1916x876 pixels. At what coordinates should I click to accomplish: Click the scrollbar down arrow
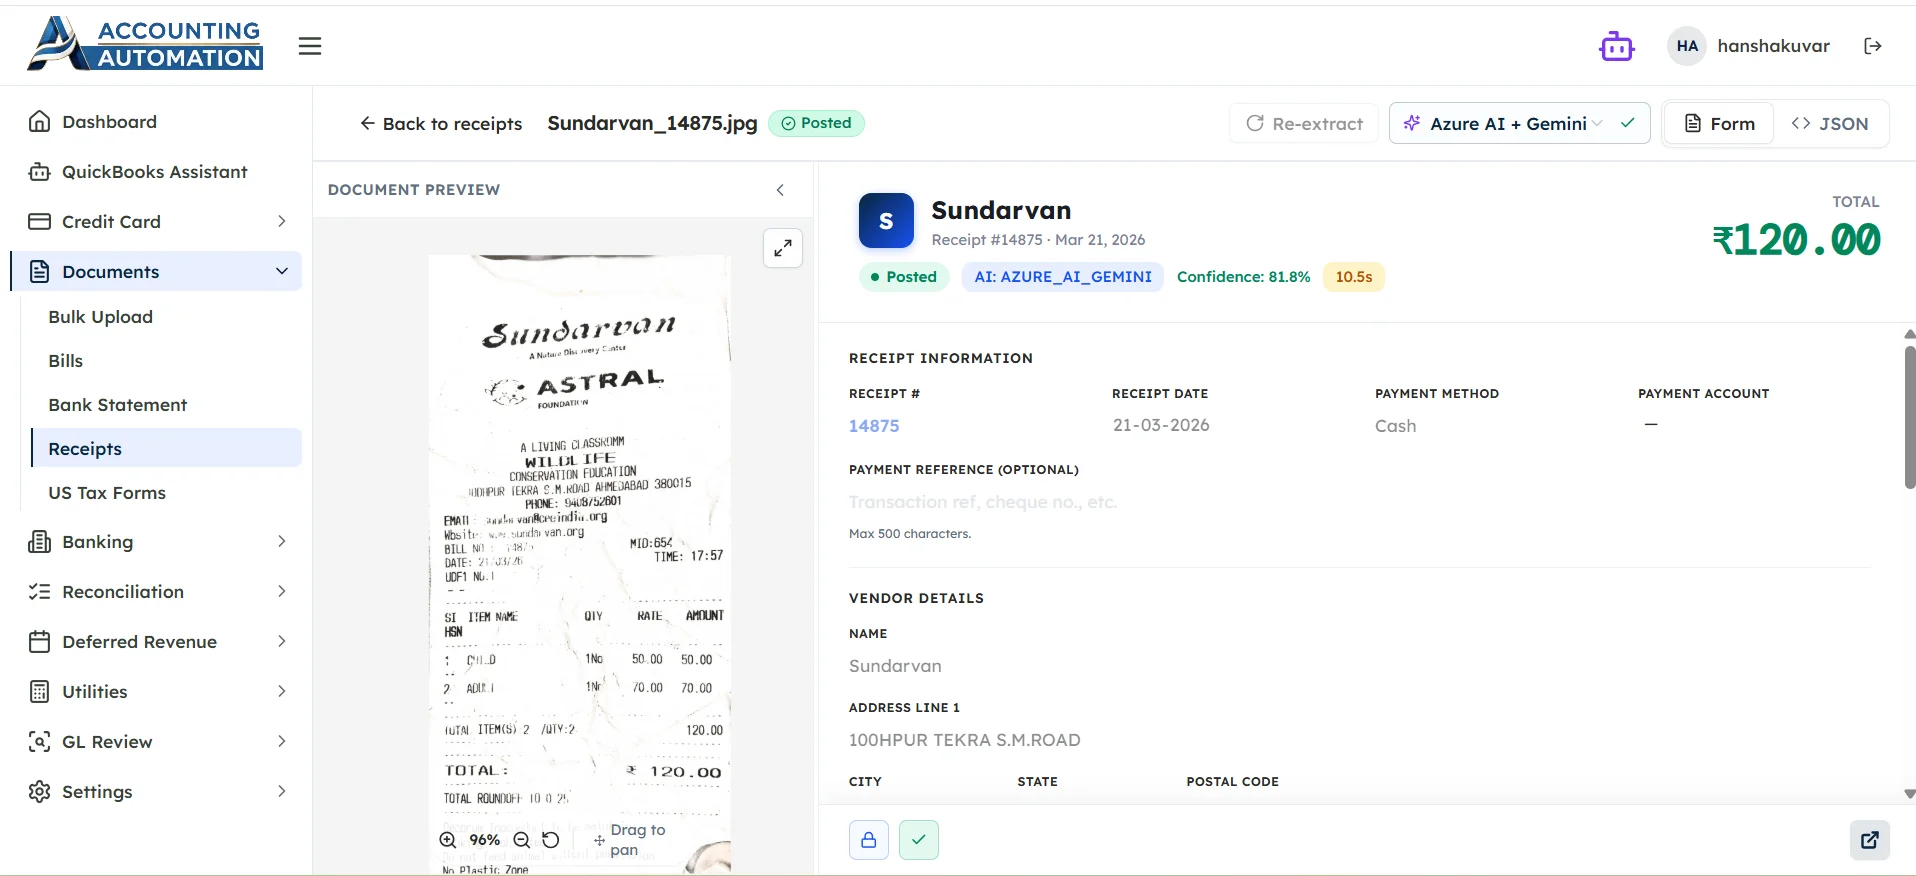(1910, 794)
